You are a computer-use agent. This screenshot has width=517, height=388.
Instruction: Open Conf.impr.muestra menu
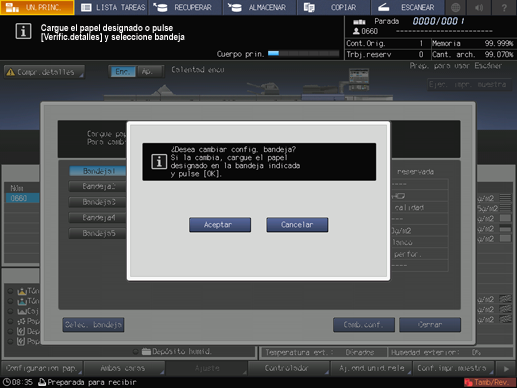[x=453, y=368]
